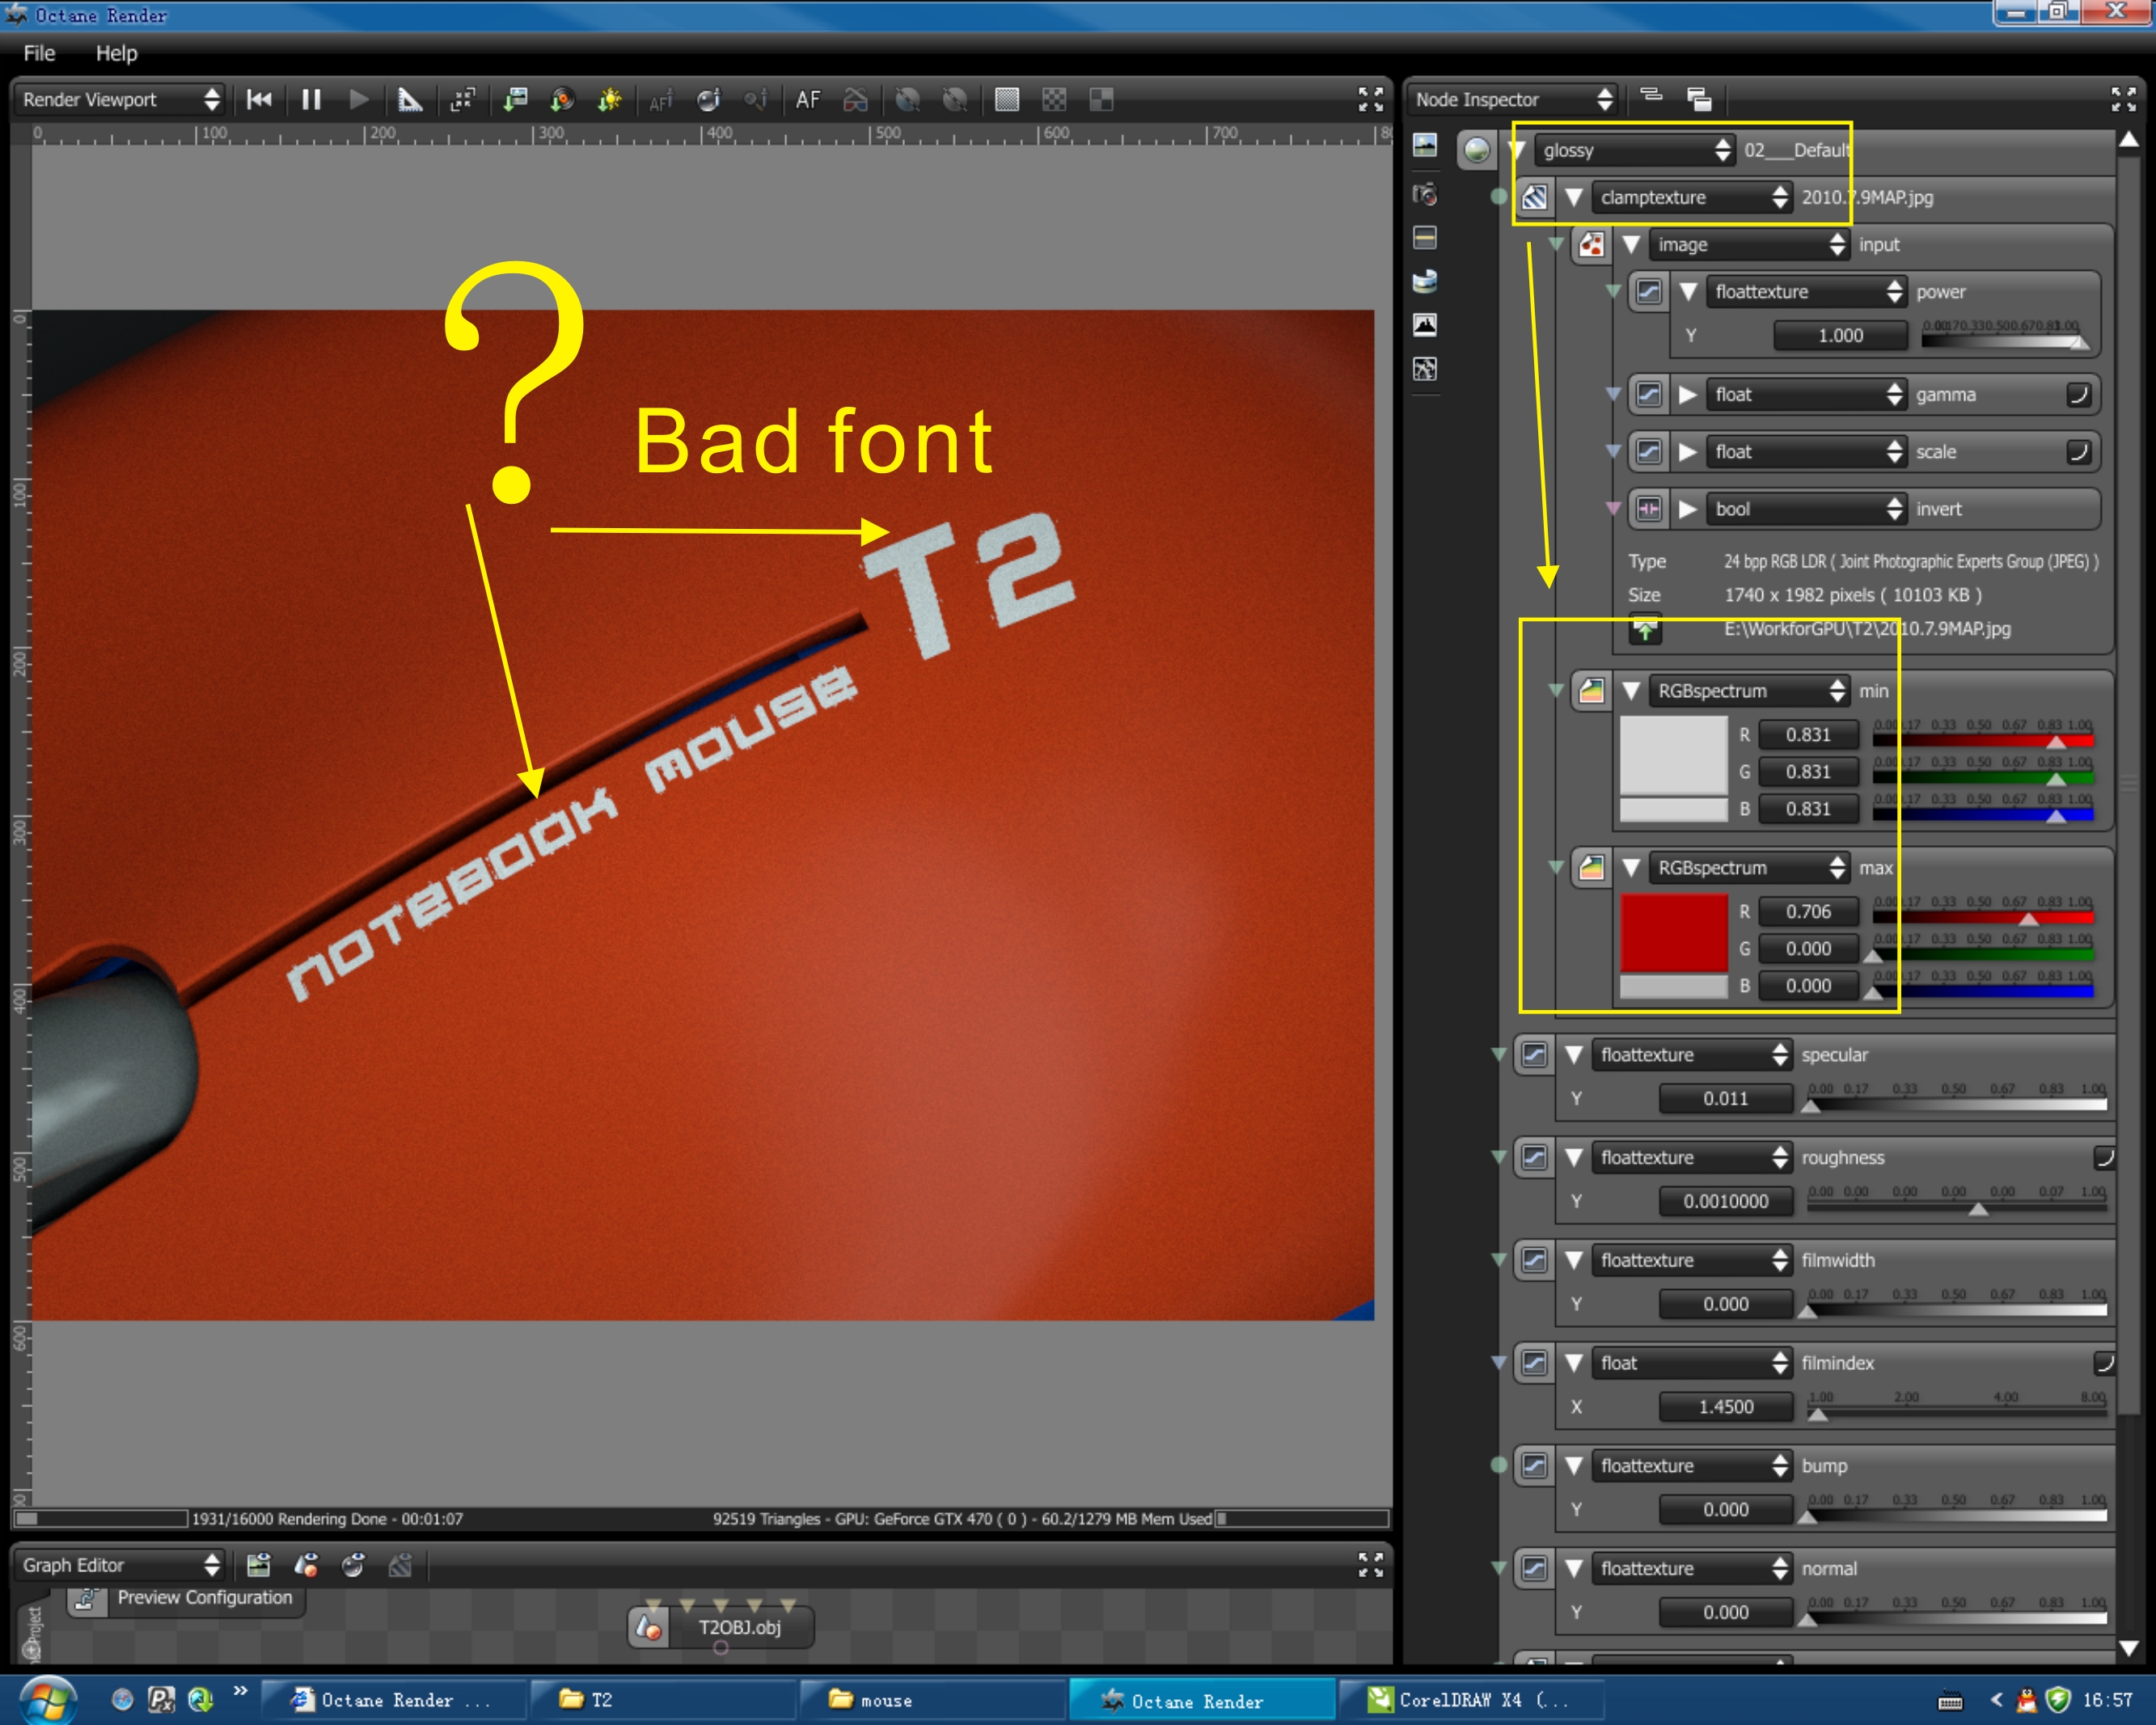Viewport: 2156px width, 1725px height.
Task: Pause the rendering
Action: [311, 100]
